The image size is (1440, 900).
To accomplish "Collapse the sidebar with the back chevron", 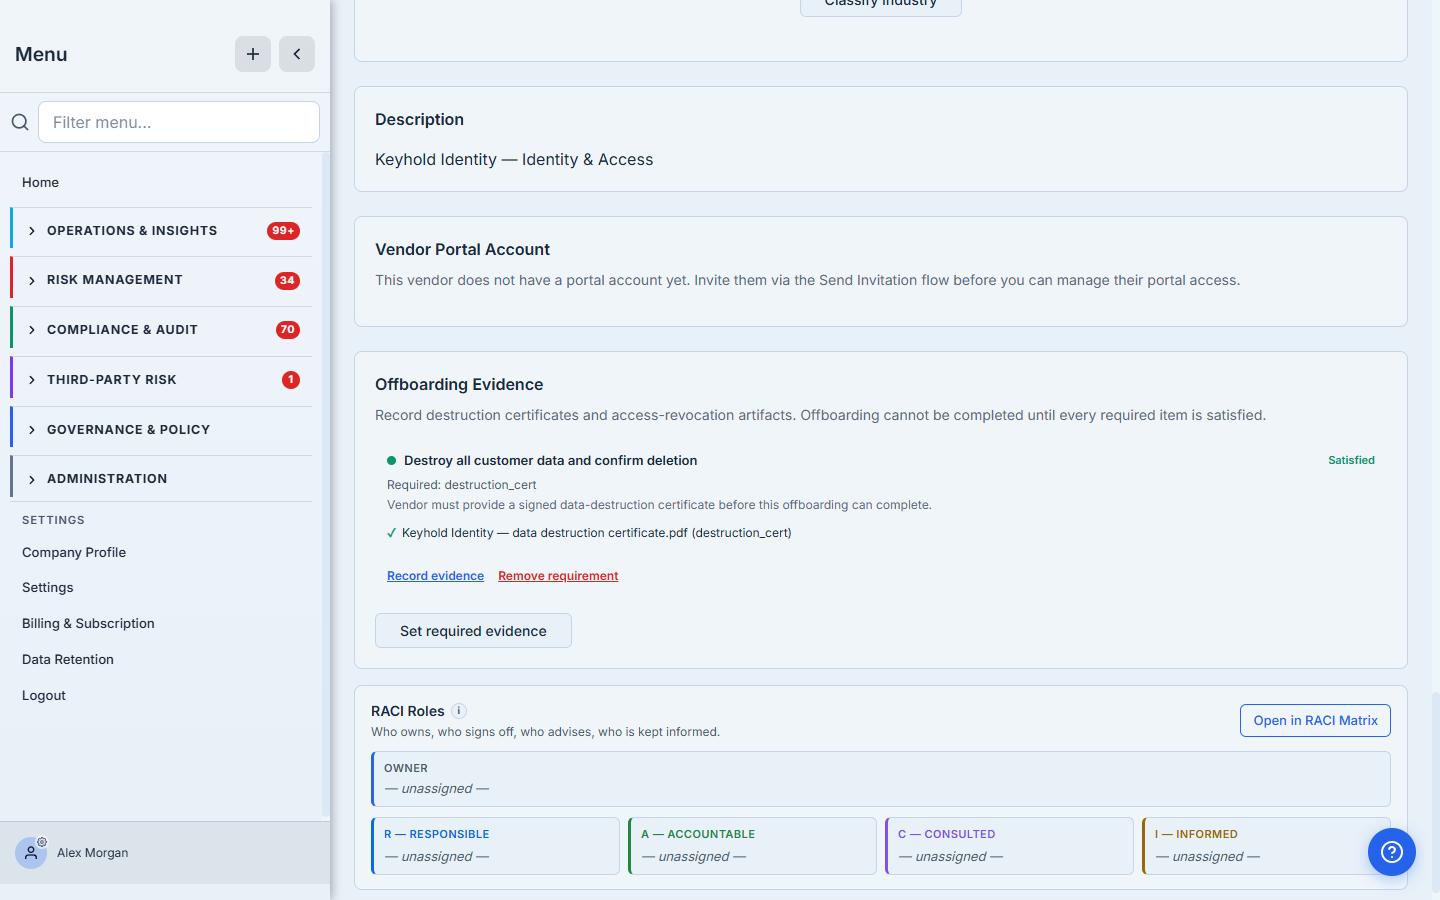I will 297,54.
